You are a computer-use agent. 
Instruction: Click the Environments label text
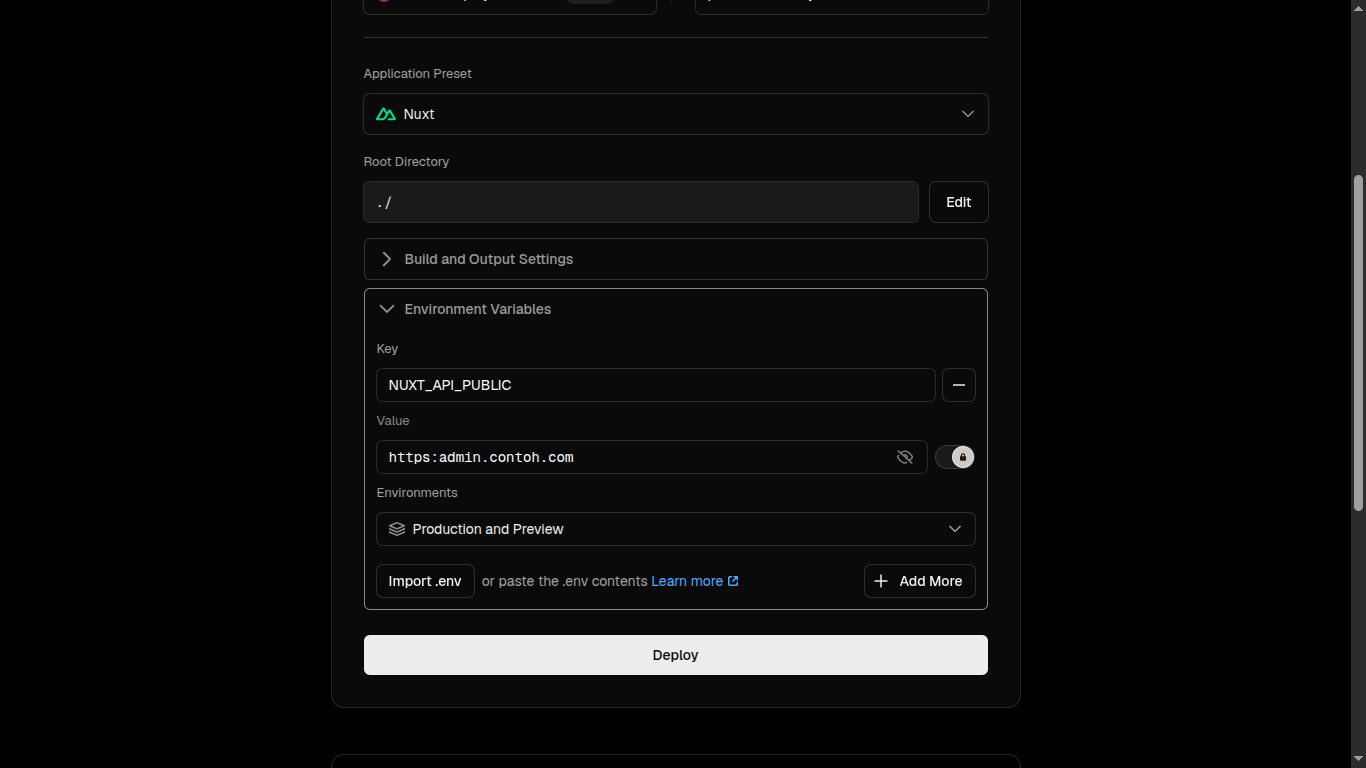point(417,493)
